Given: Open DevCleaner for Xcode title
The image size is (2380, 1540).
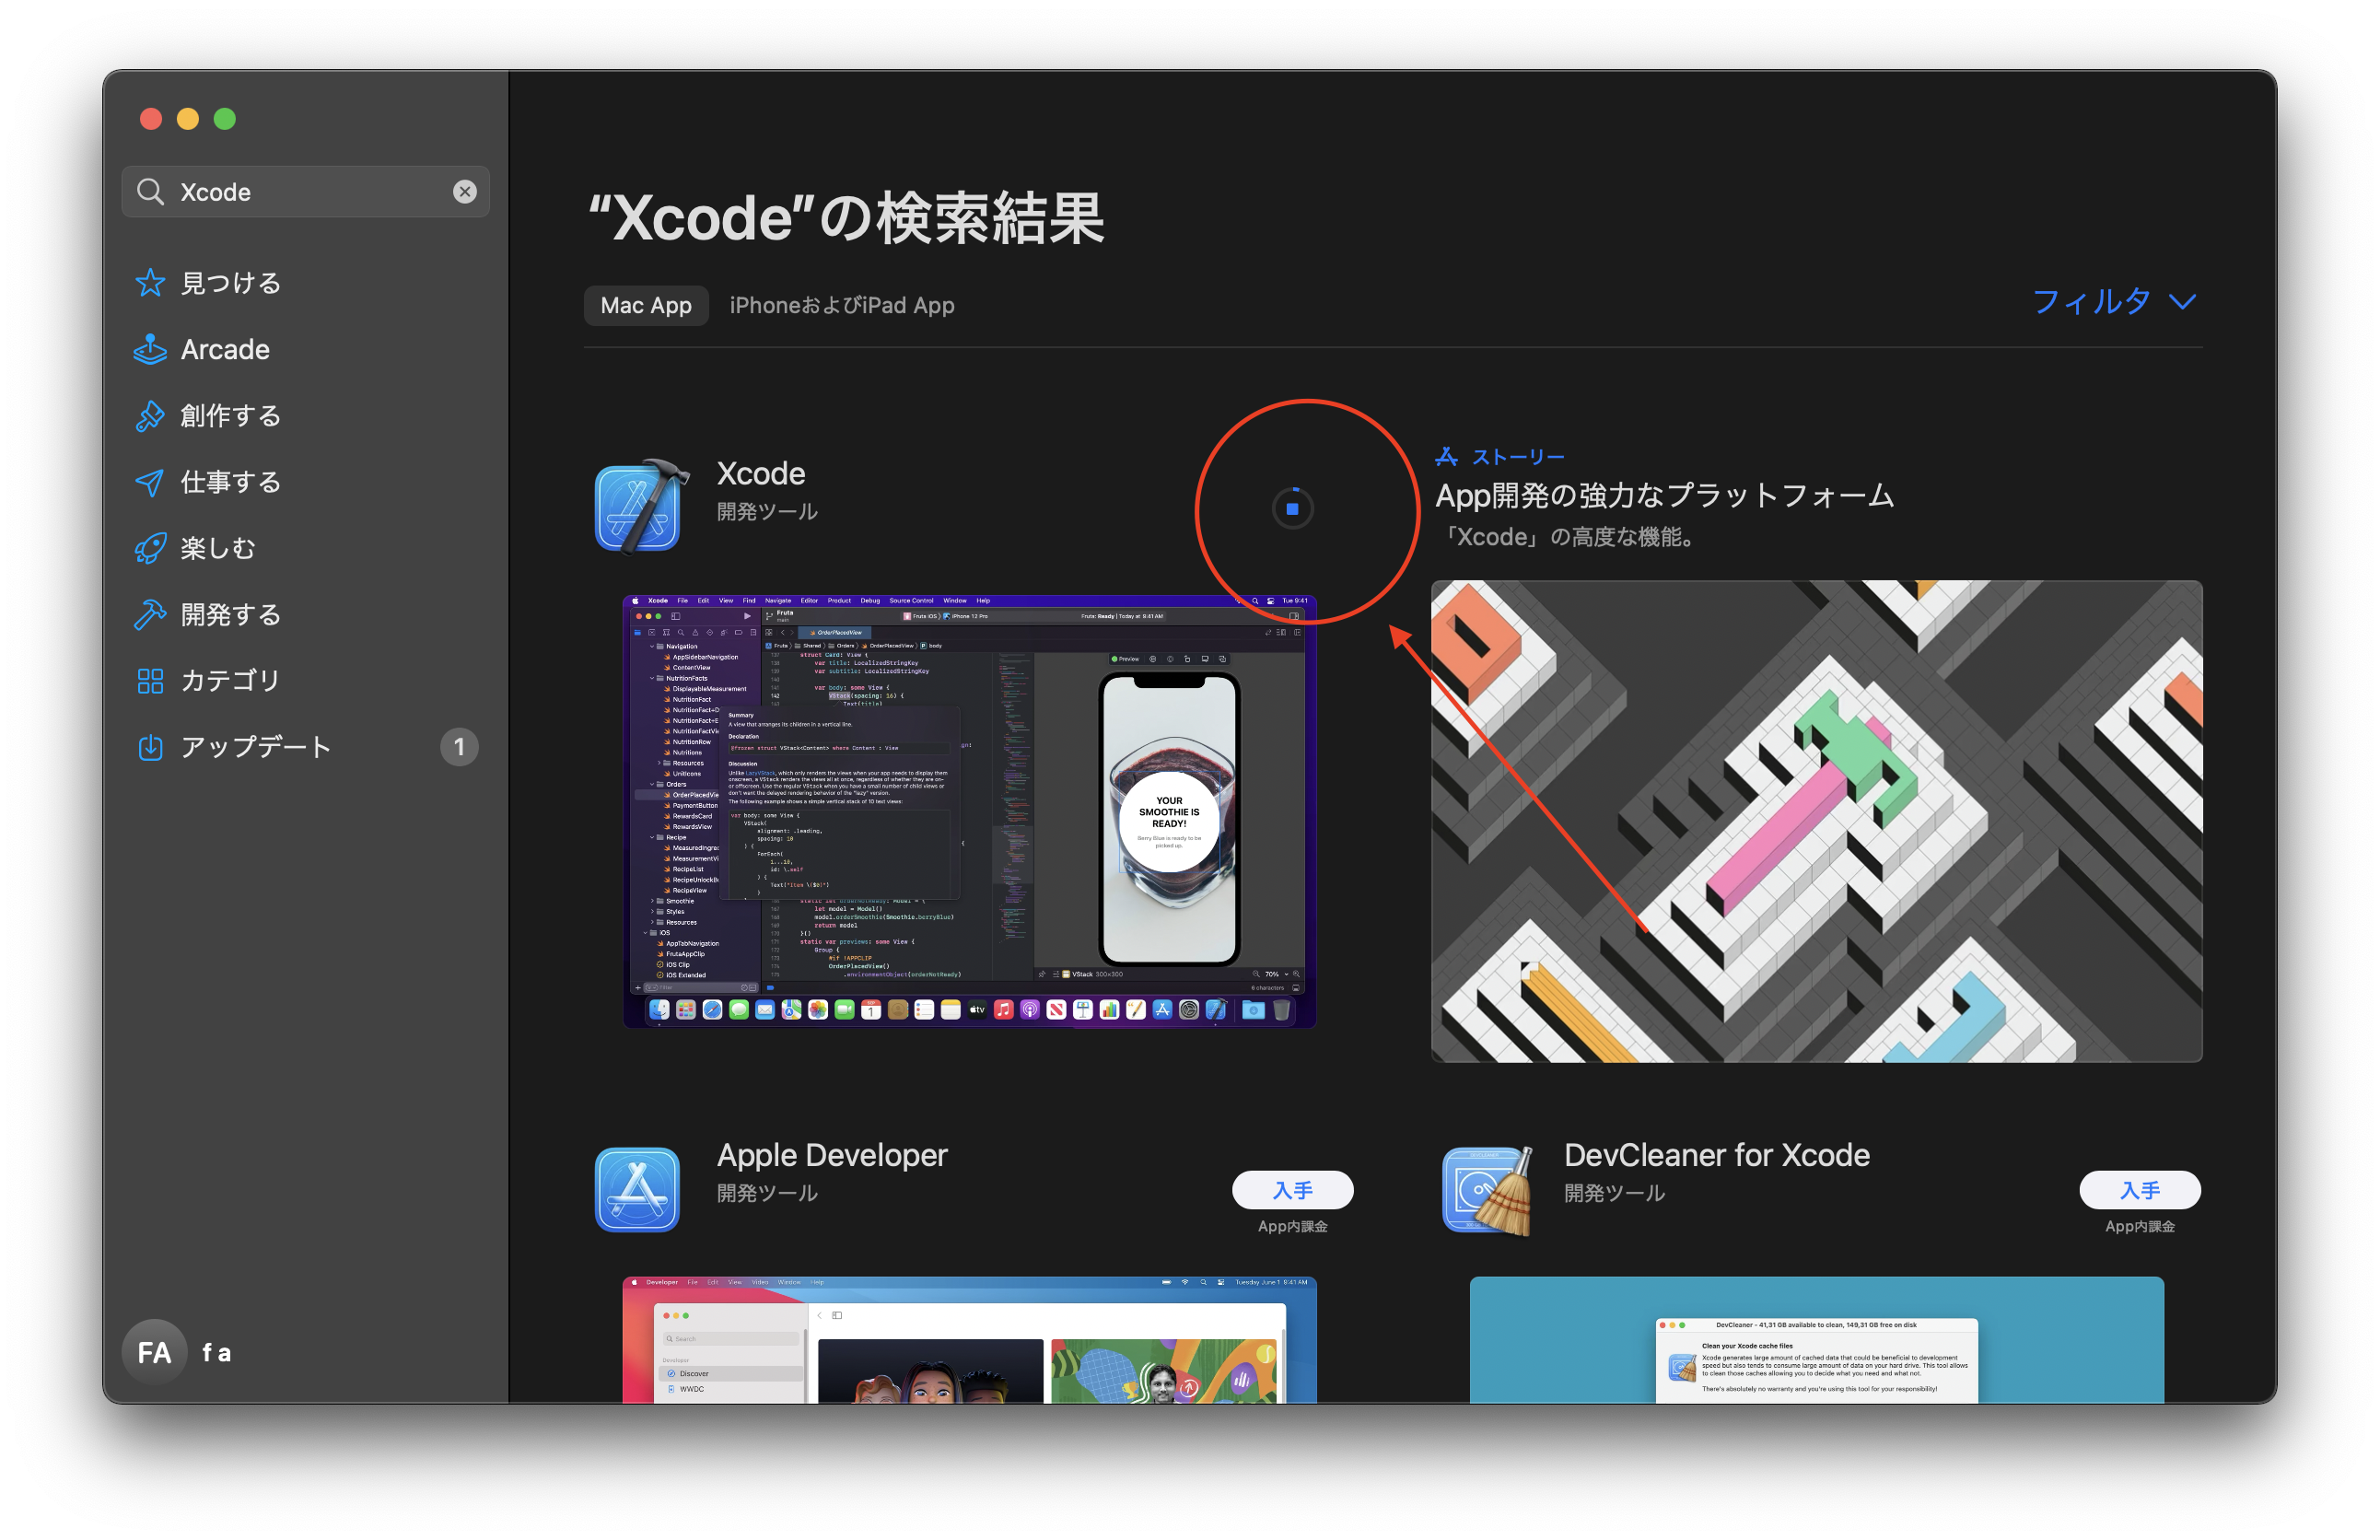Looking at the screenshot, I should (1716, 1155).
